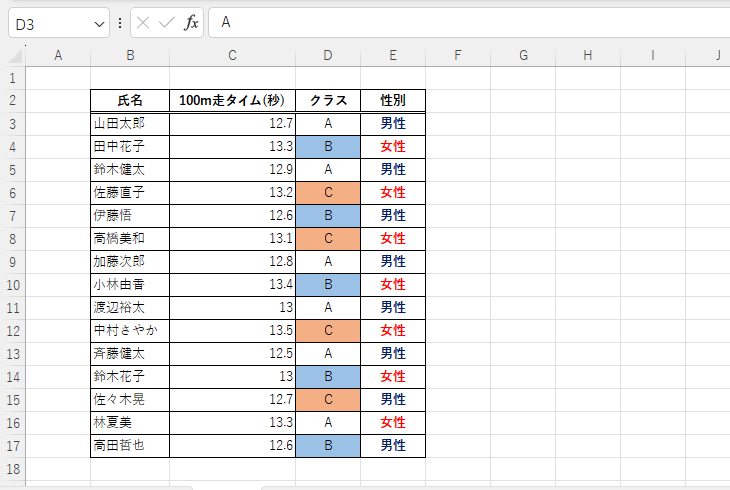Click the time value 13.4 cell
The height and width of the screenshot is (490, 730).
(232, 285)
